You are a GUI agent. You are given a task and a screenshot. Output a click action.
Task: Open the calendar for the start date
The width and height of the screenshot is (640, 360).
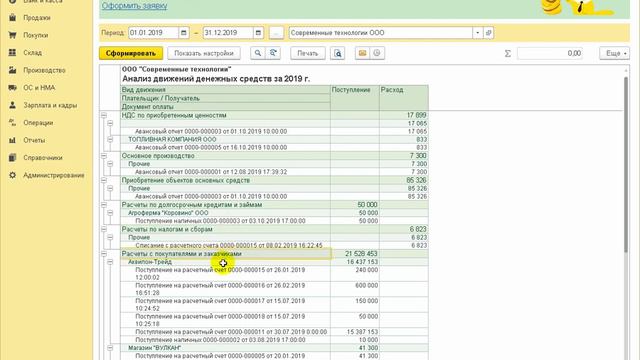(184, 33)
